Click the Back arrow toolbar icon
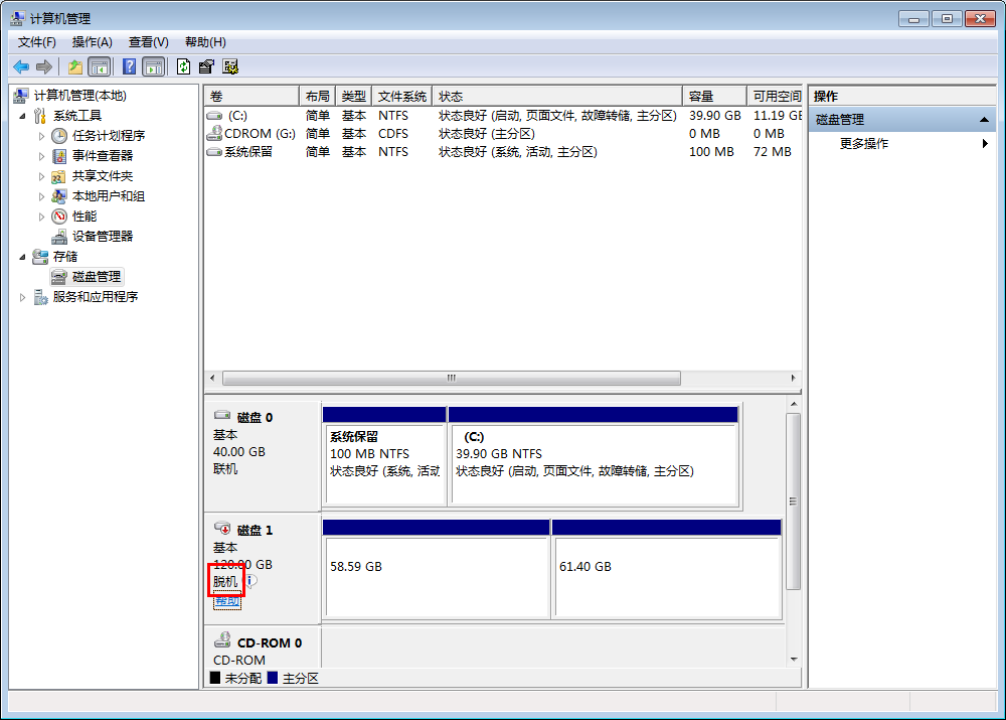Image resolution: width=1006 pixels, height=720 pixels. 21,67
